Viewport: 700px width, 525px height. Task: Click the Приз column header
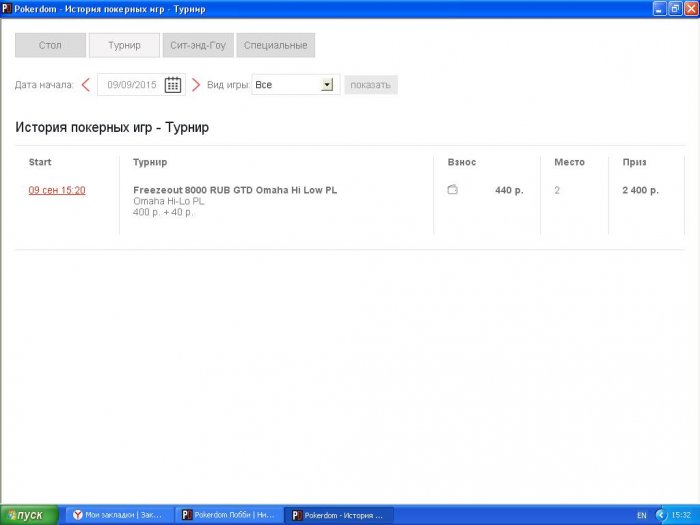634,162
